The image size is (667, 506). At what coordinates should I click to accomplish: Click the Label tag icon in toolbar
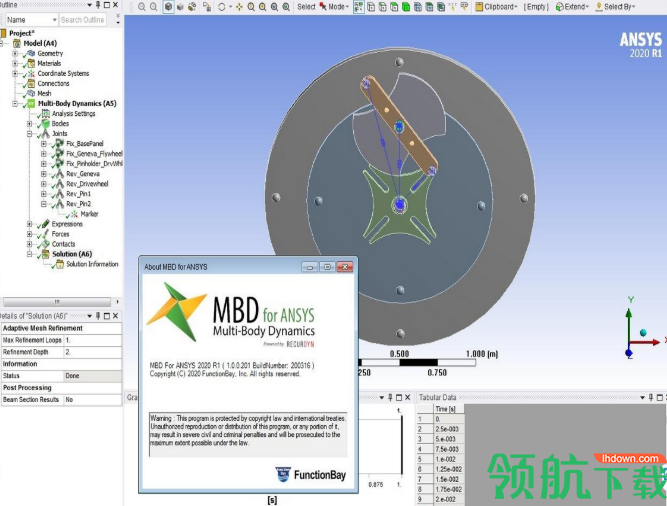pyautogui.click(x=464, y=7)
